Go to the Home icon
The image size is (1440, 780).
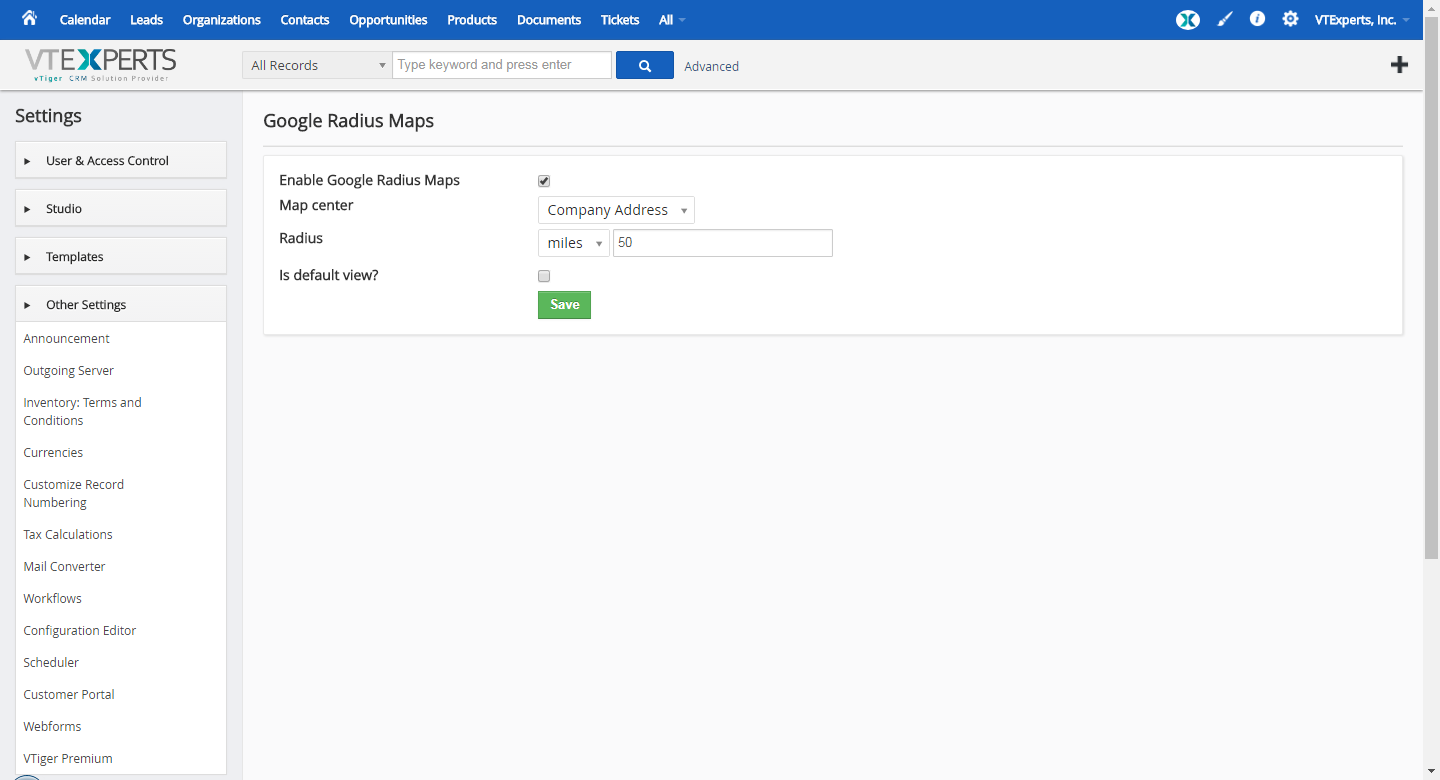(x=29, y=18)
